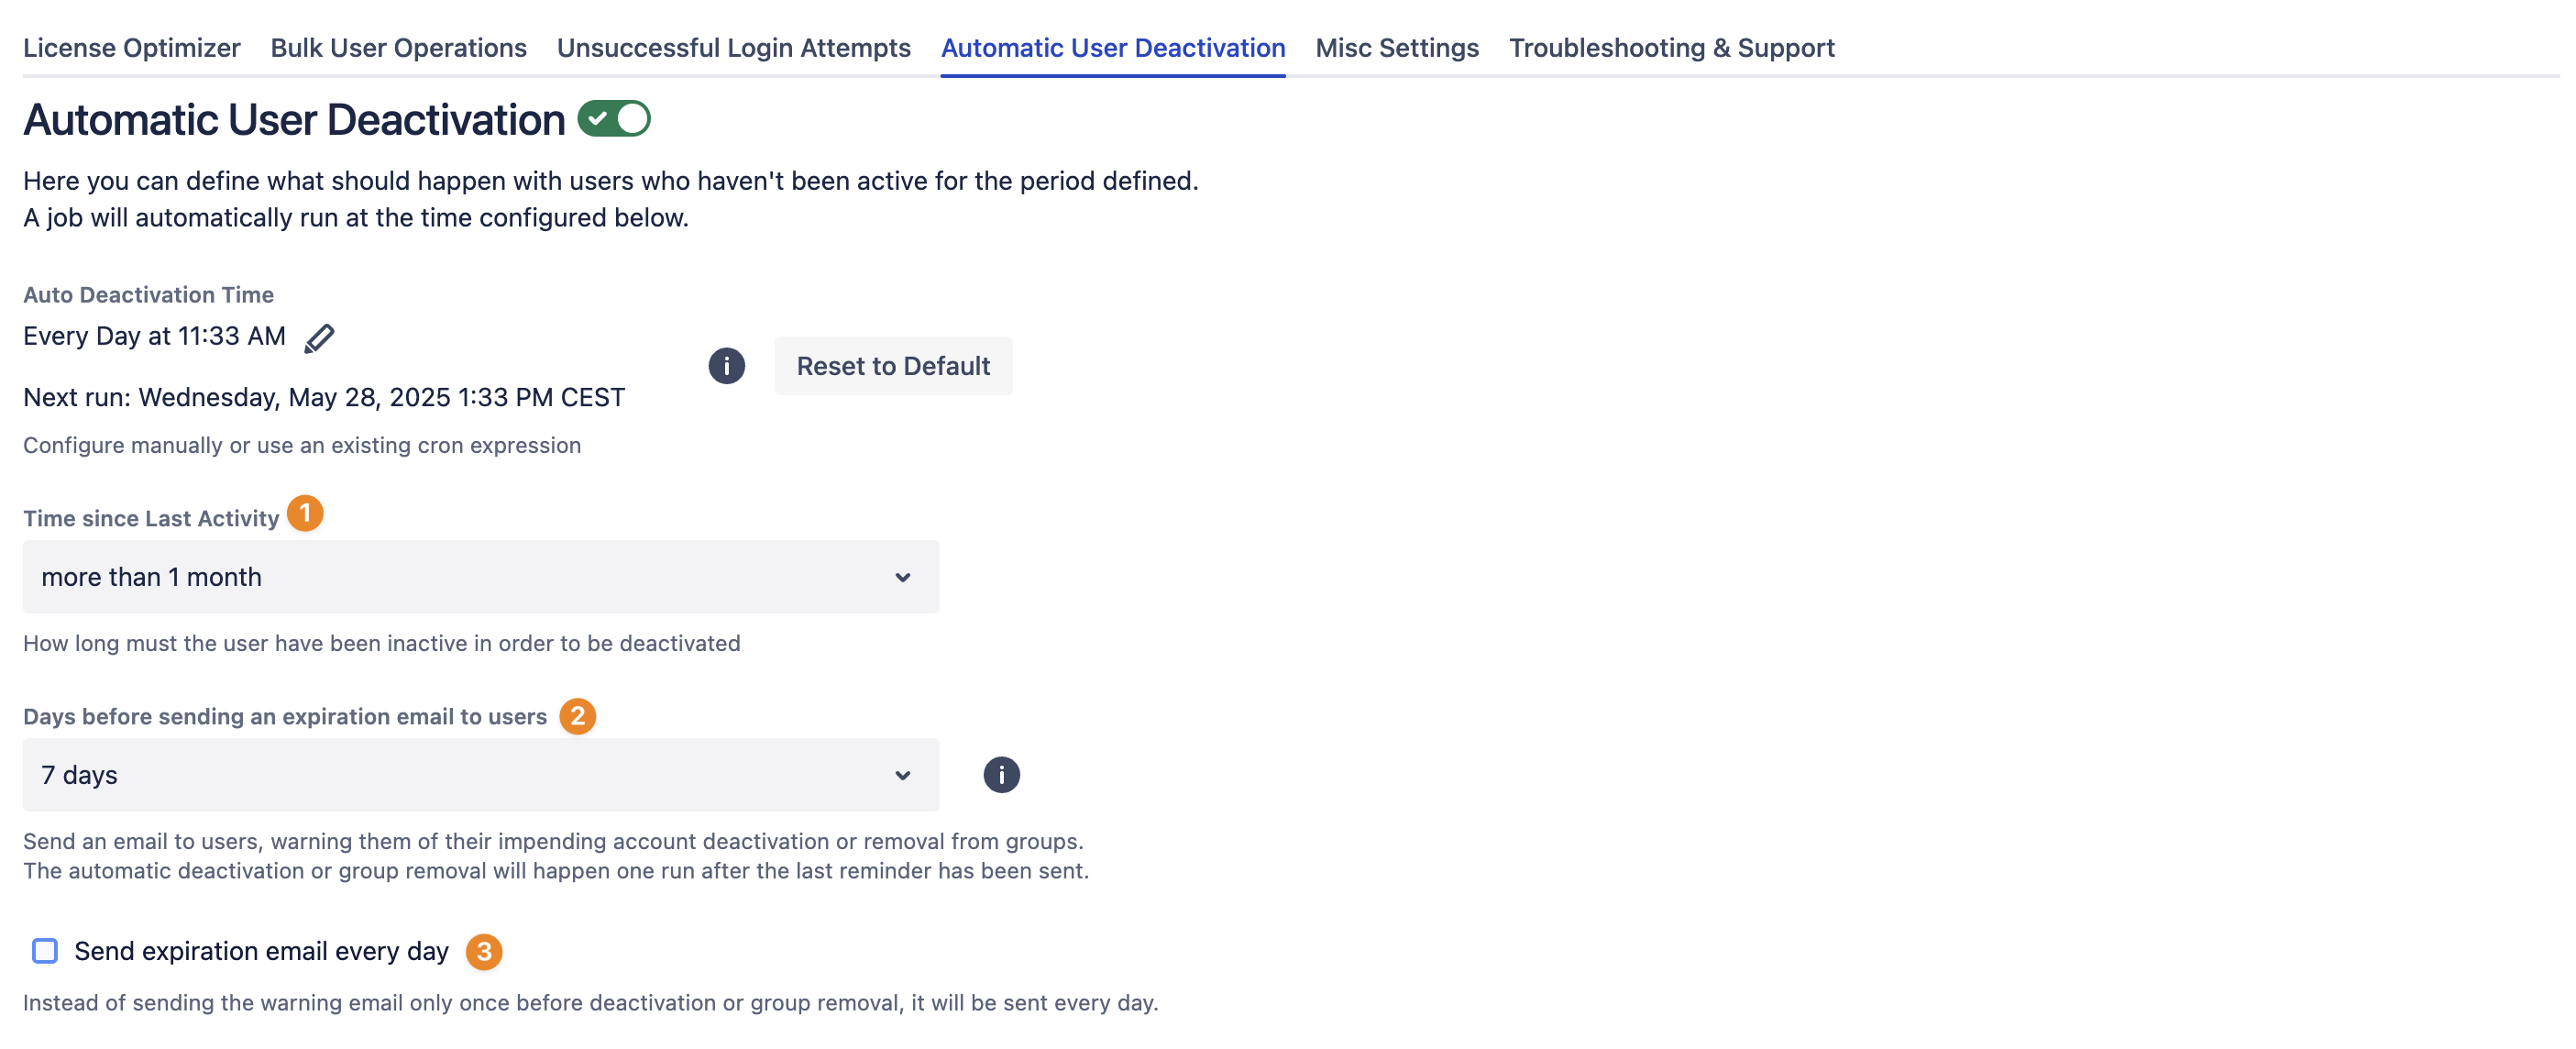
Task: Click the Send expiration email every day label
Action: (261, 951)
